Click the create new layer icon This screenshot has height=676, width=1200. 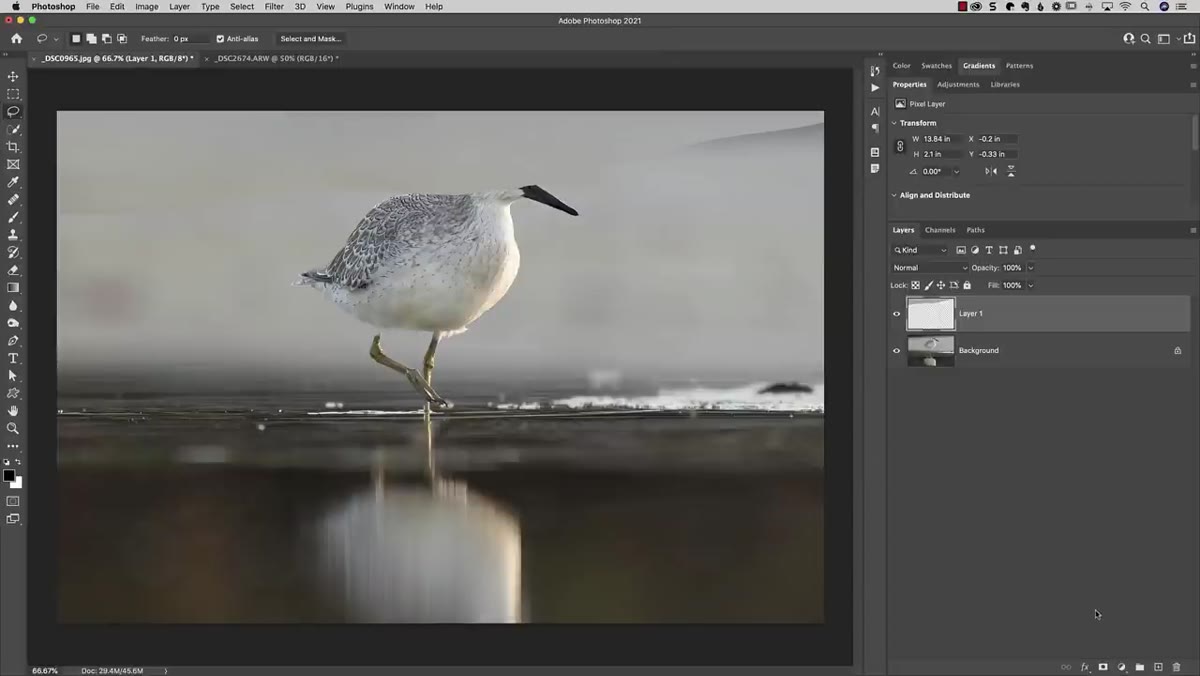click(1158, 667)
